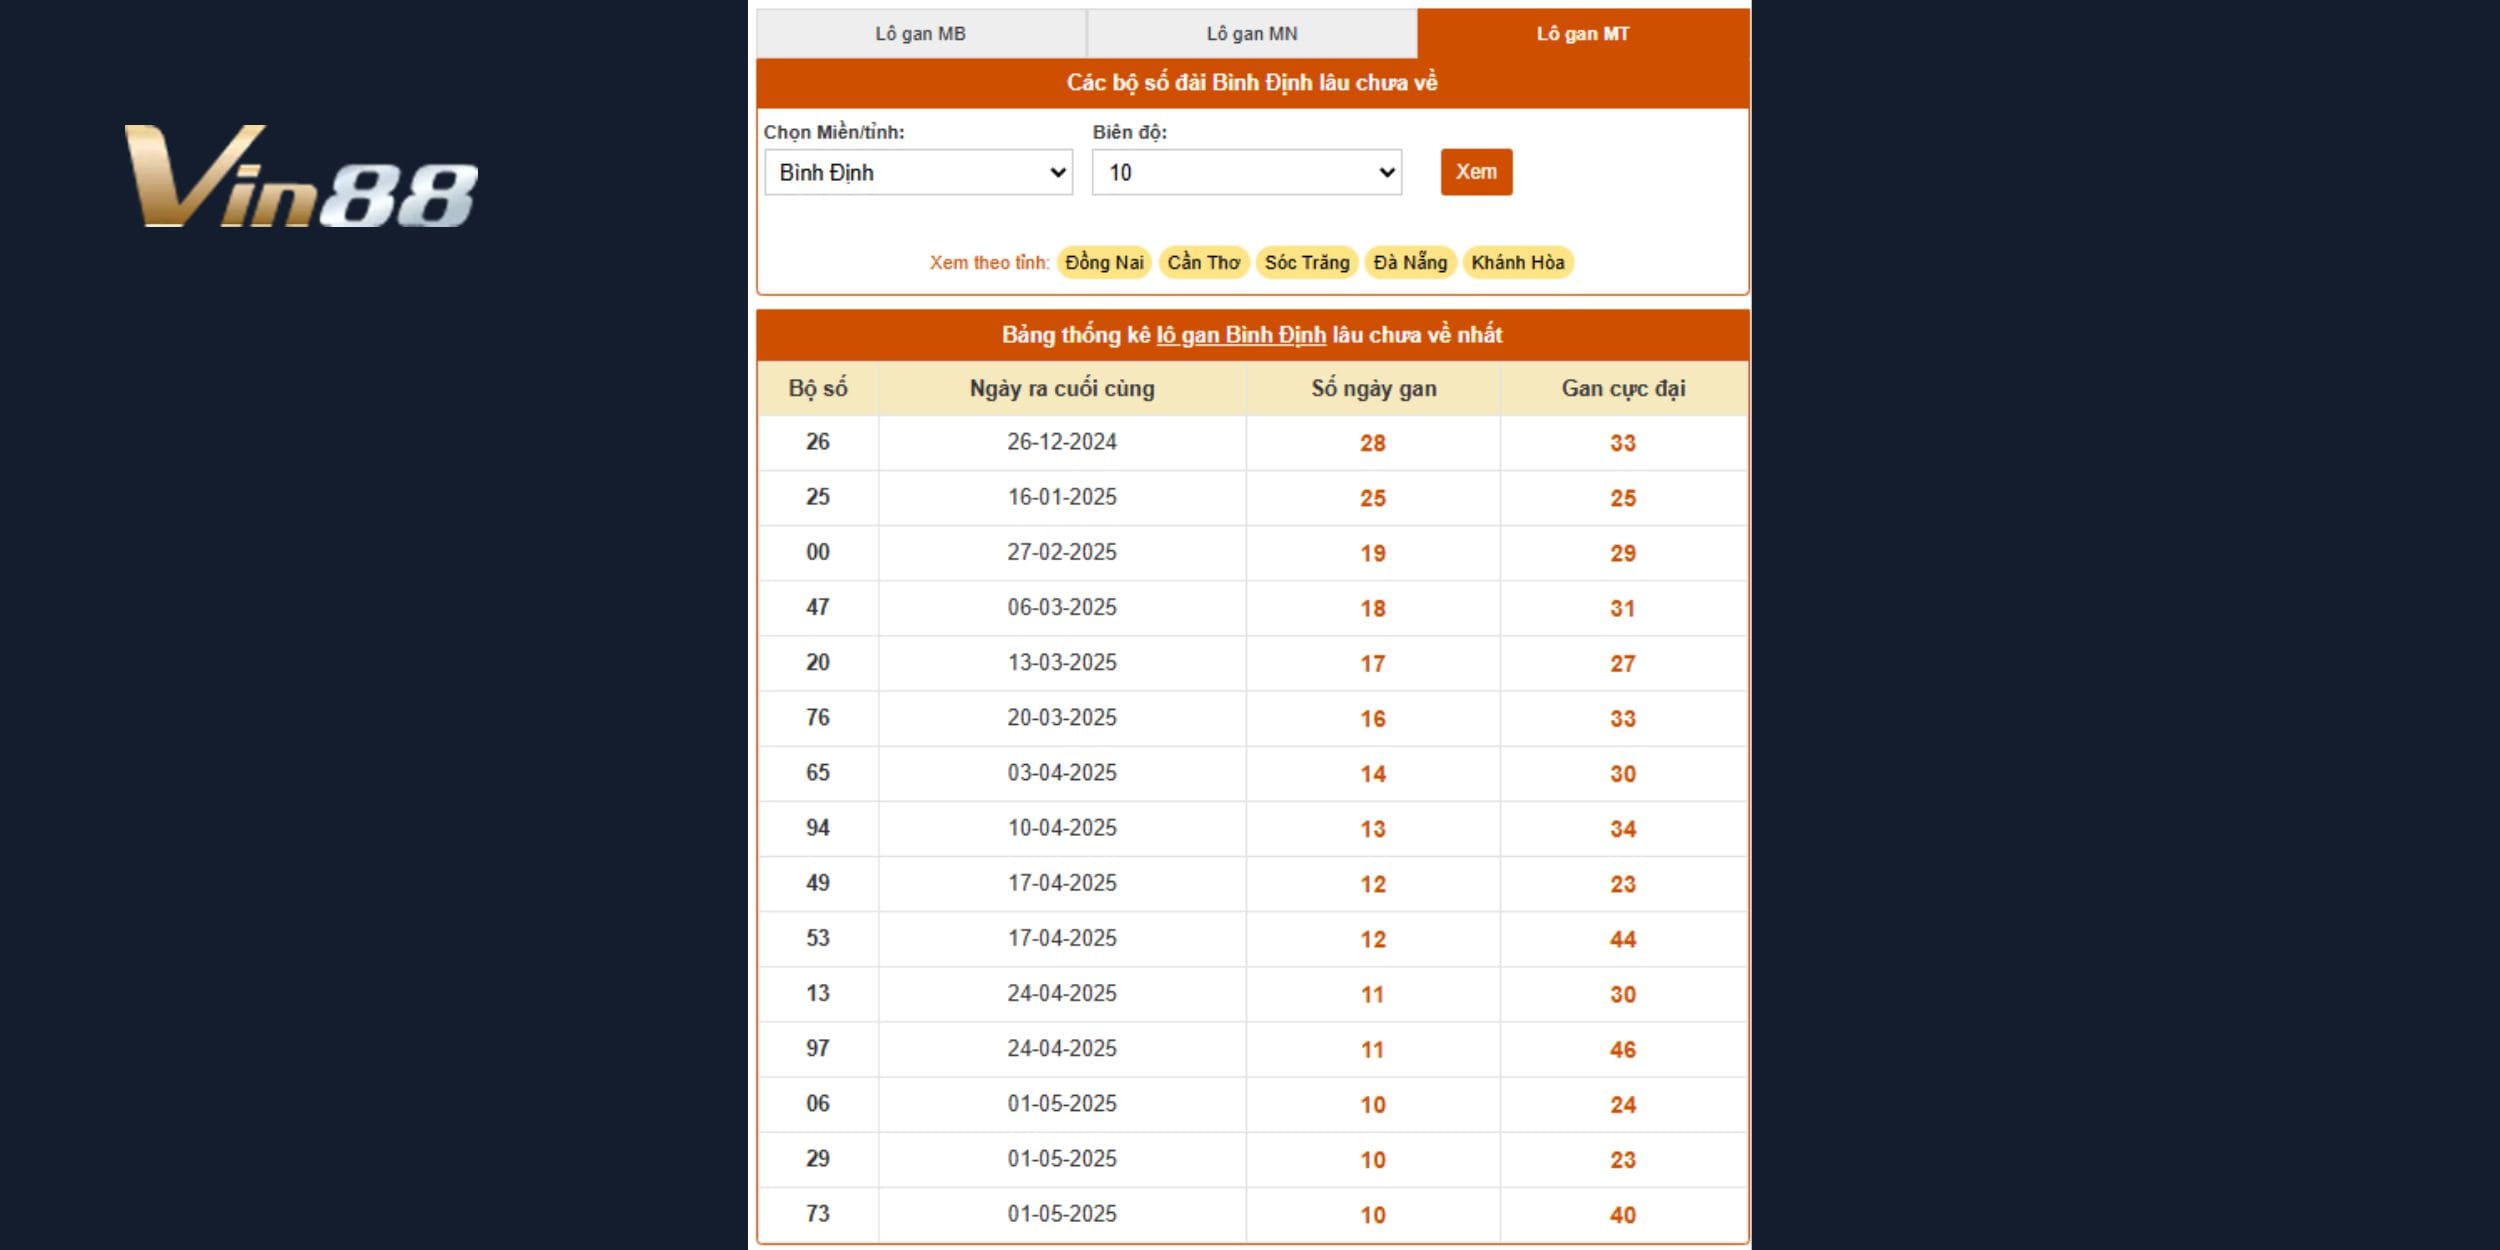The image size is (2500, 1250).
Task: Click the Số ngày gan header
Action: click(1373, 388)
